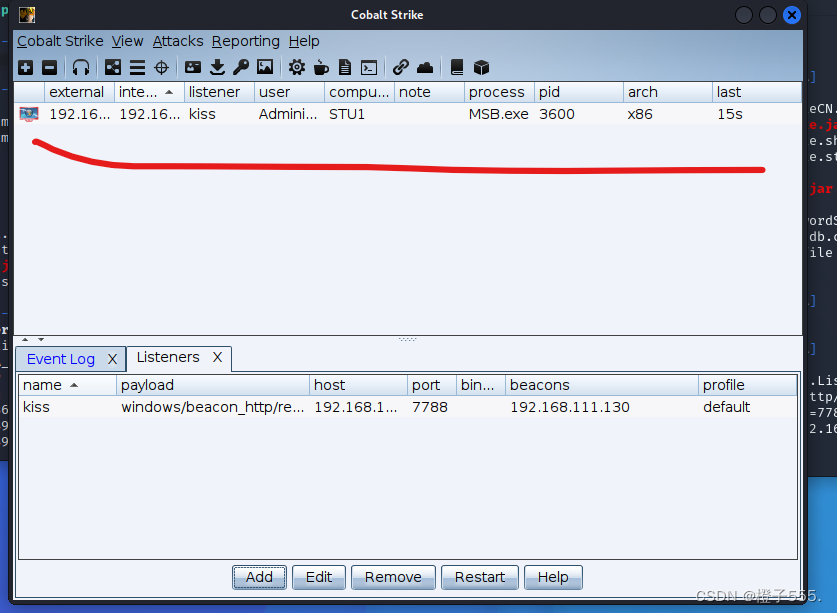This screenshot has width=837, height=613.
Task: Collapse split pane with up arrow
Action: coord(25,339)
